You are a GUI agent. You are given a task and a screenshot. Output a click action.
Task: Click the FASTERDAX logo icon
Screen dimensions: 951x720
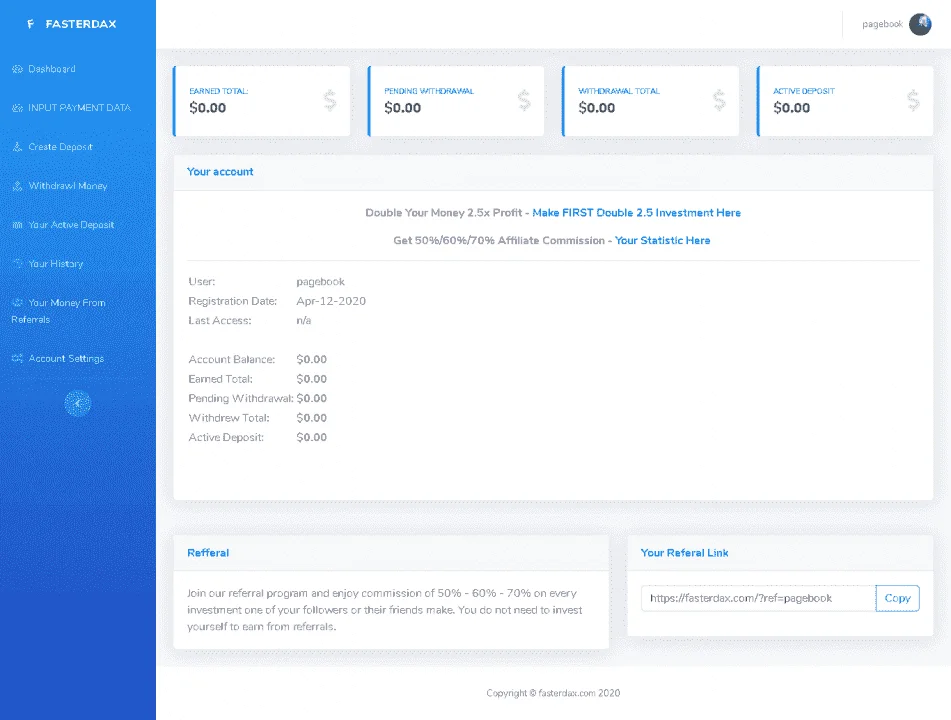[x=30, y=24]
